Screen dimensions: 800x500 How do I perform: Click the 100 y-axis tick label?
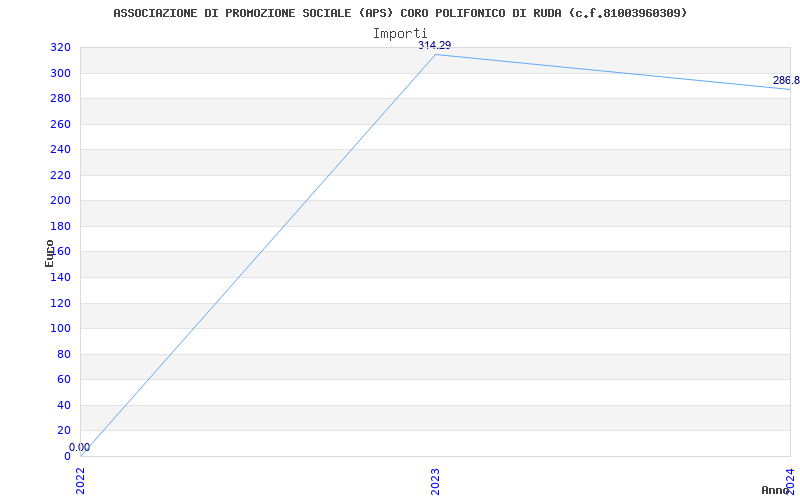coord(60,329)
